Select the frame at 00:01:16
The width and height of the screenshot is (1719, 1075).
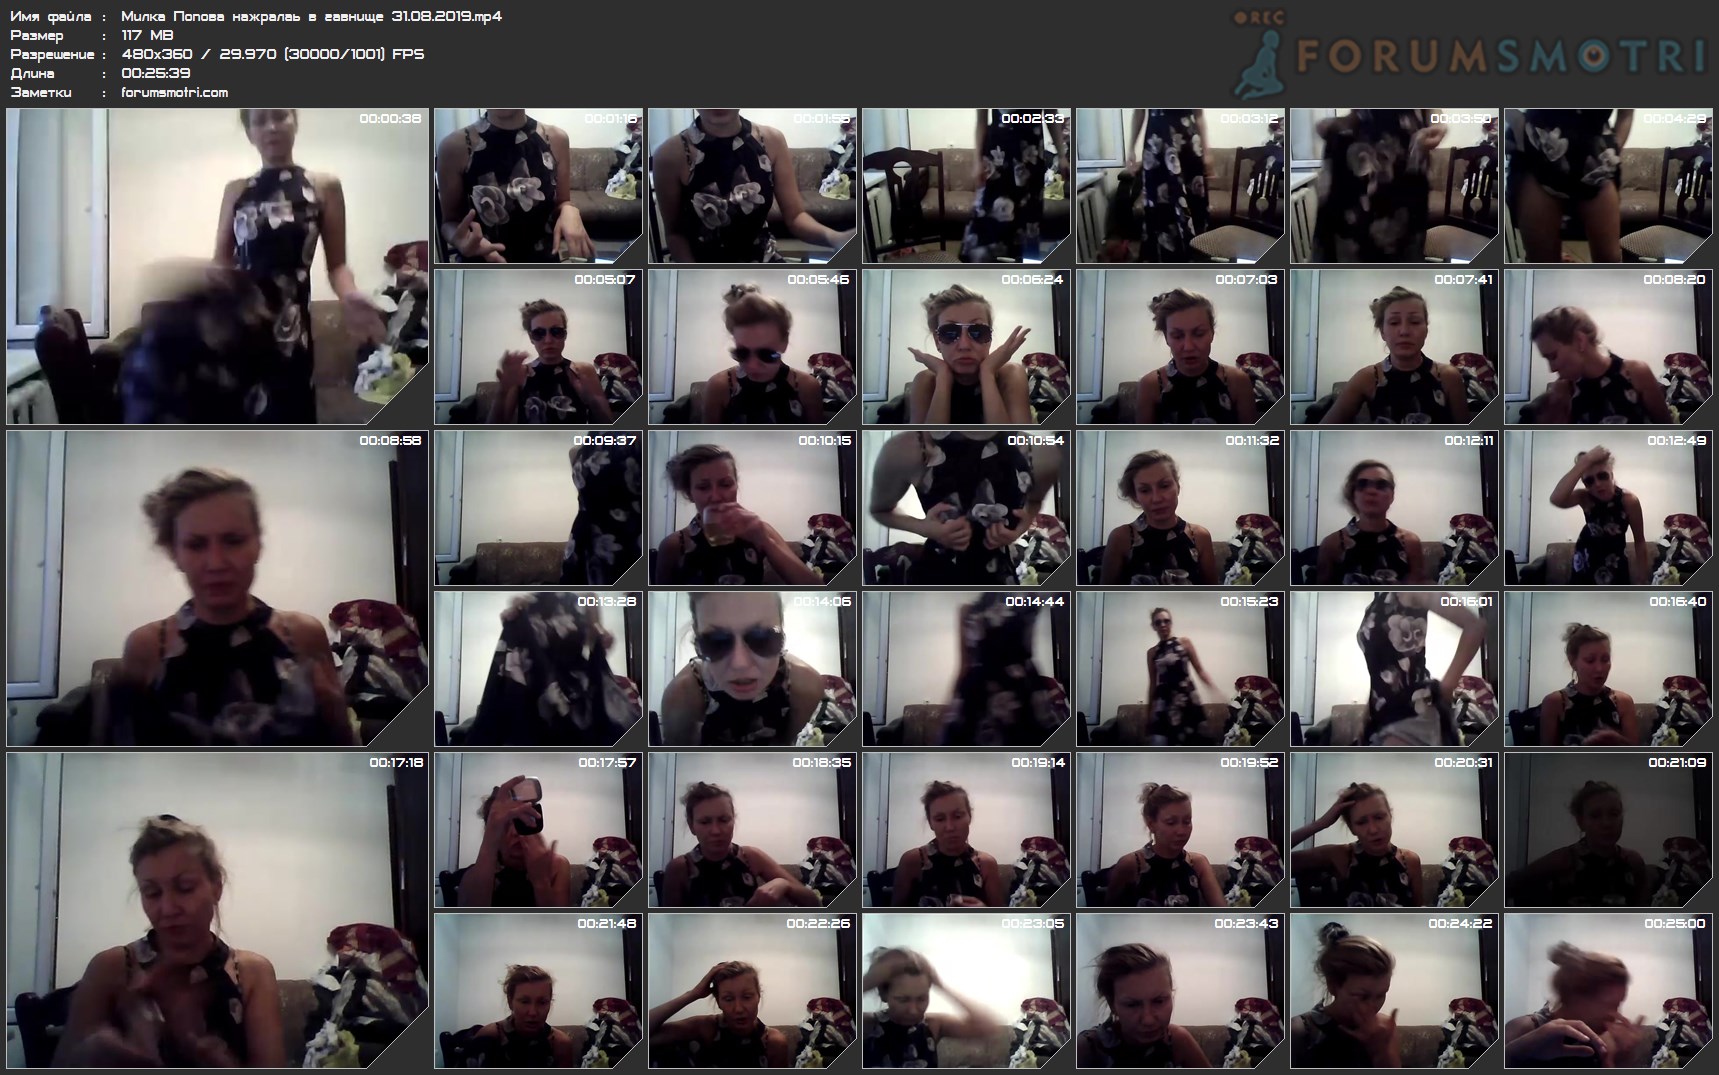pyautogui.click(x=538, y=186)
